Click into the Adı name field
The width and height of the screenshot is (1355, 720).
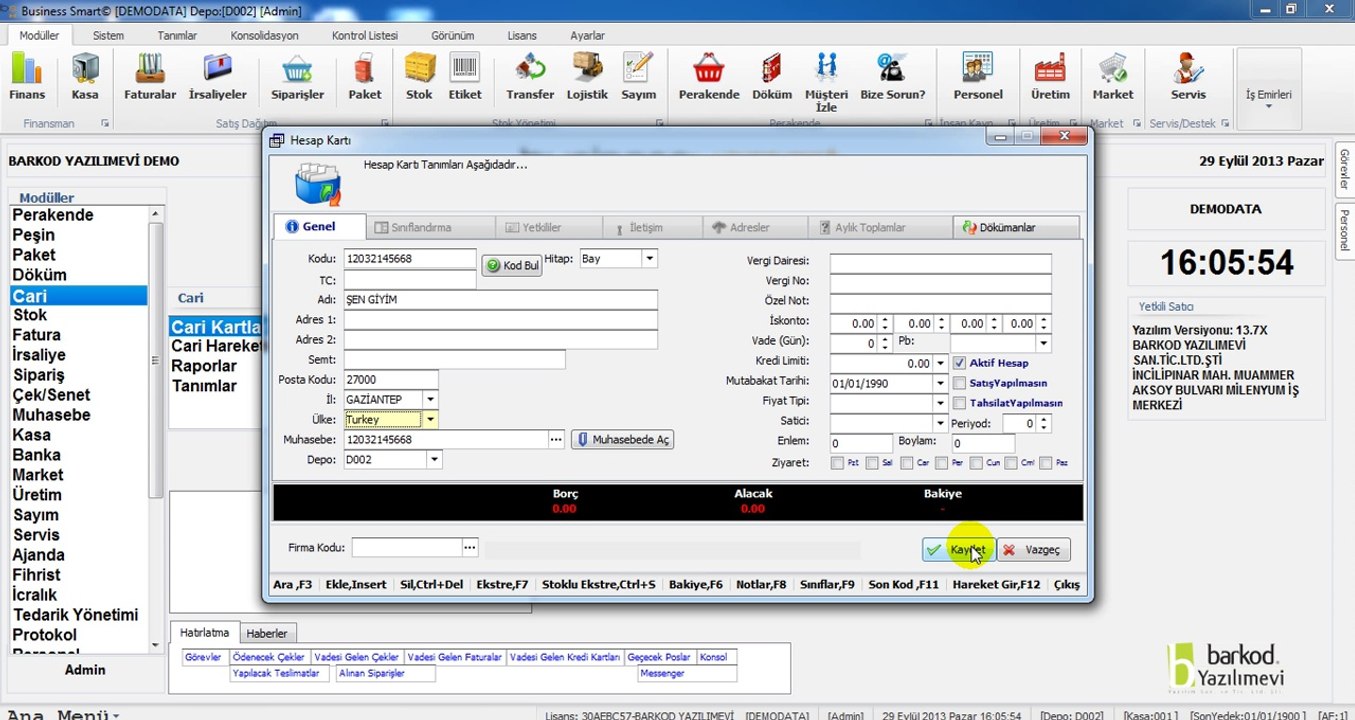(500, 299)
